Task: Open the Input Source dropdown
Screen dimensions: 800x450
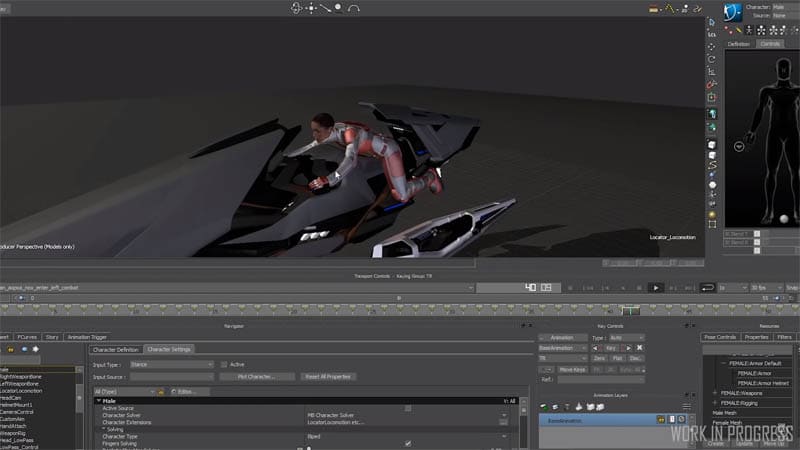Action: click(x=171, y=377)
